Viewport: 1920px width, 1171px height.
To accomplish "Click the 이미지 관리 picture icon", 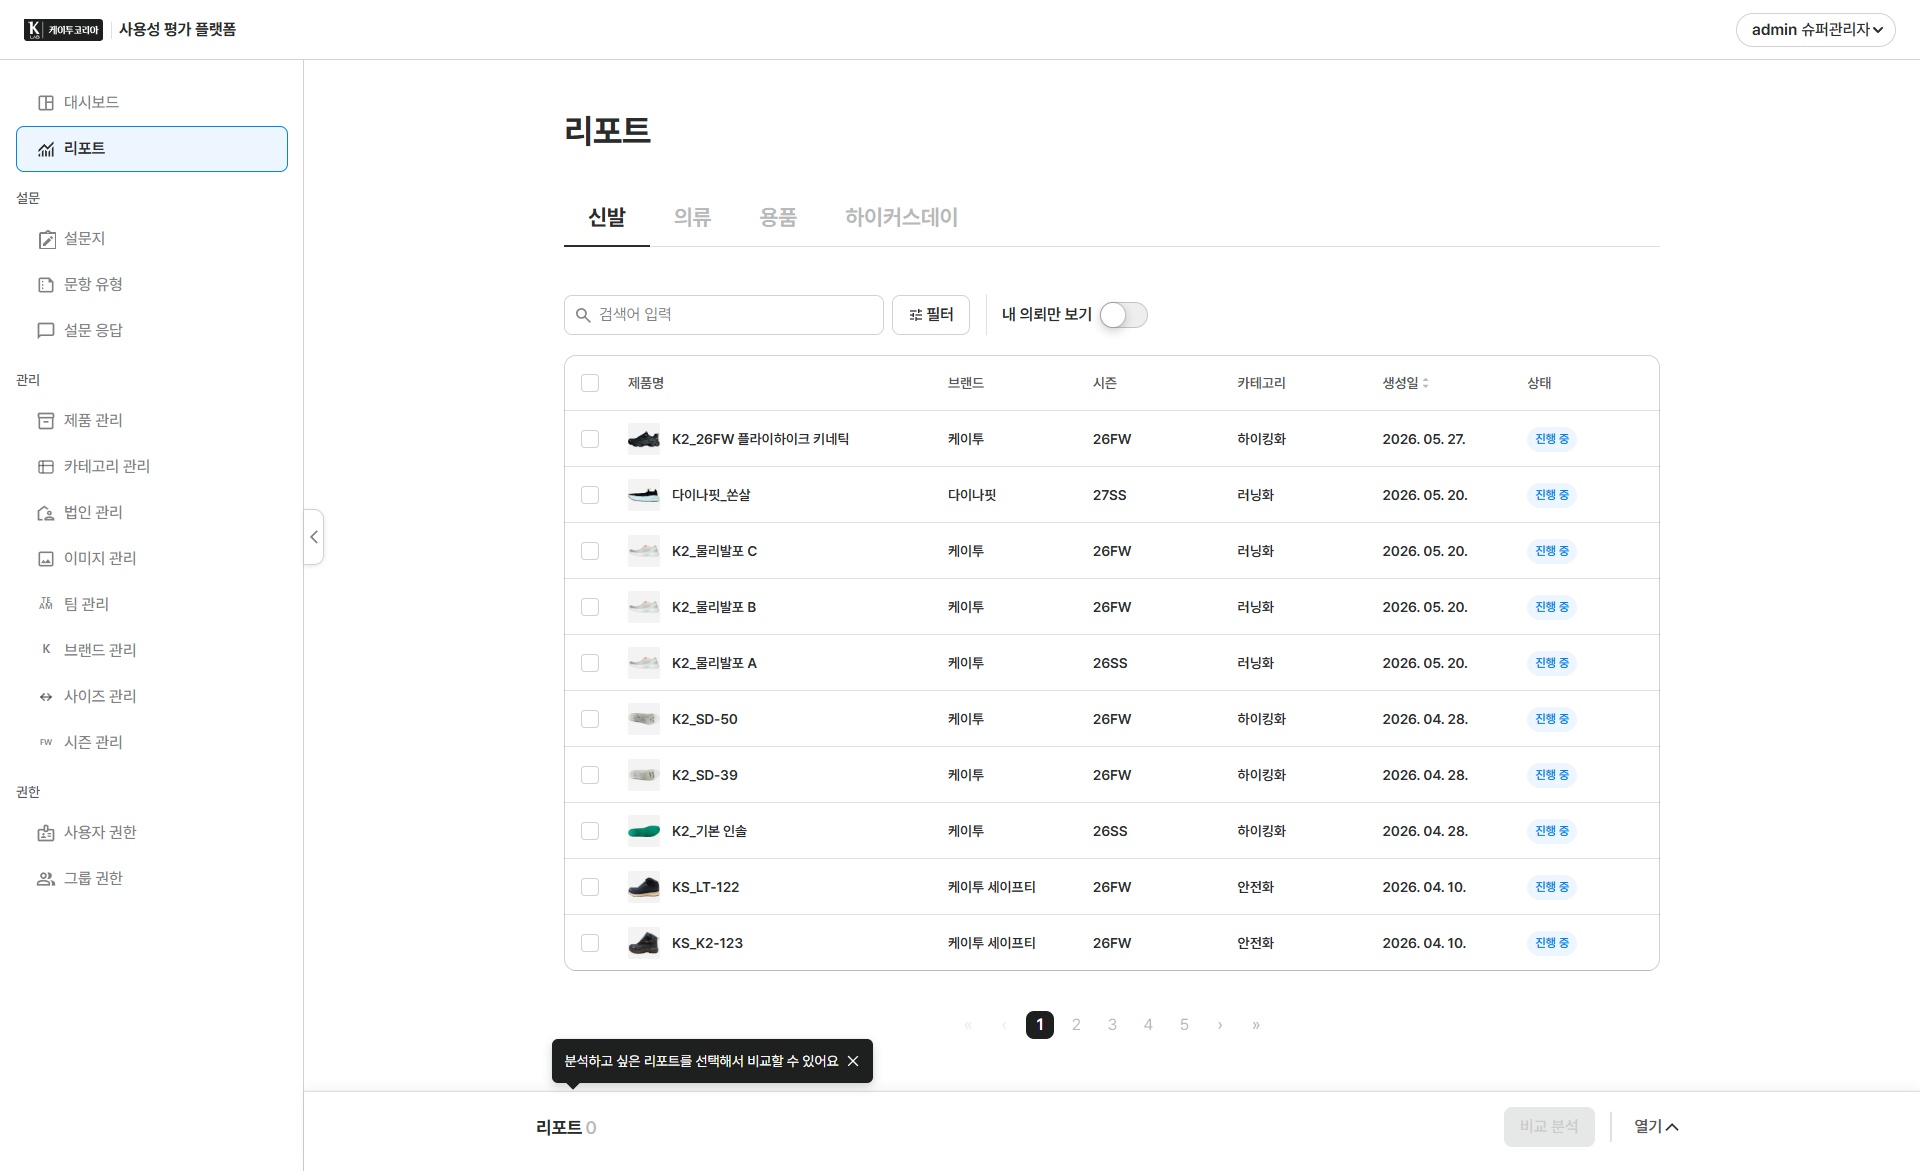I will click(46, 559).
